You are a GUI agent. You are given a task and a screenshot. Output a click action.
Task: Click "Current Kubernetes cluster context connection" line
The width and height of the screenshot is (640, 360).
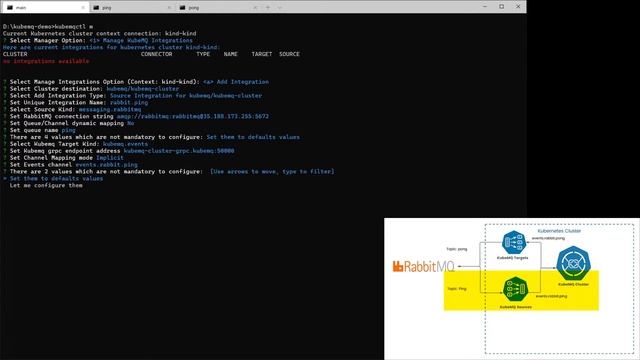(99, 33)
